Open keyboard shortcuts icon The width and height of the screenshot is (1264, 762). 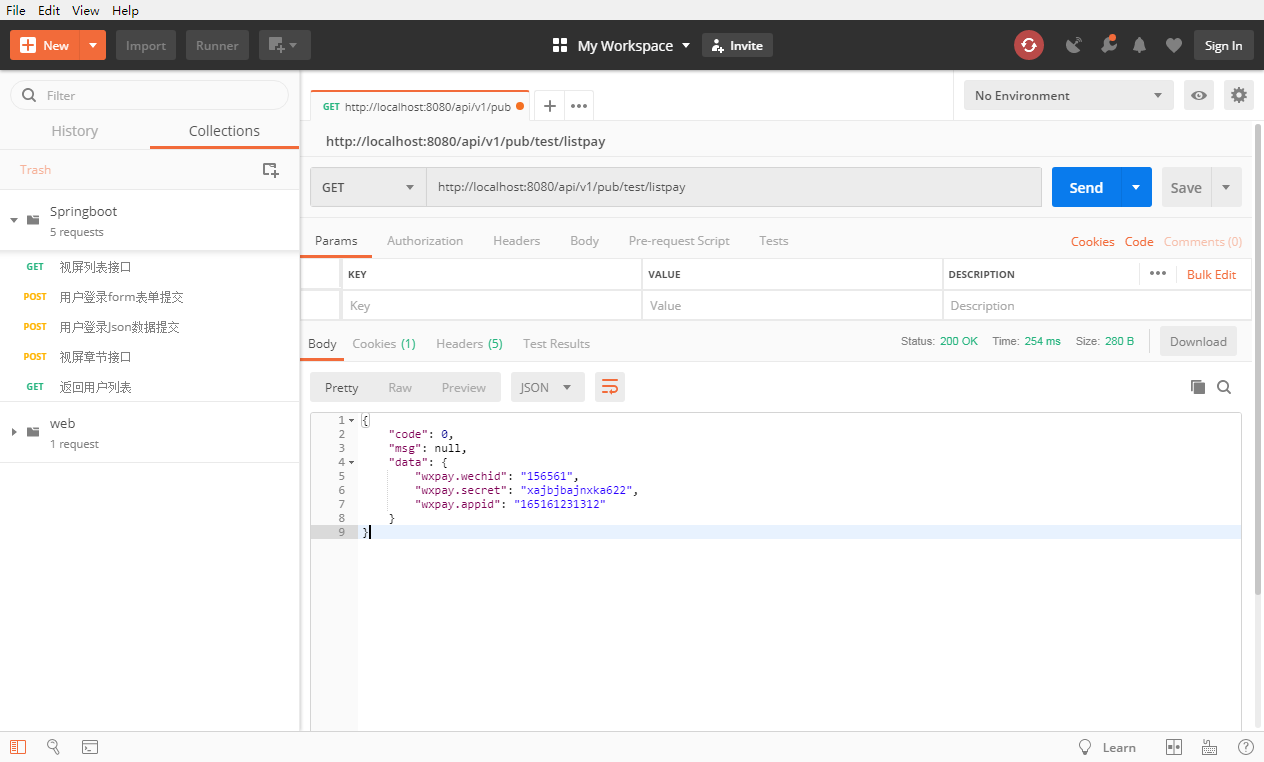(1209, 747)
